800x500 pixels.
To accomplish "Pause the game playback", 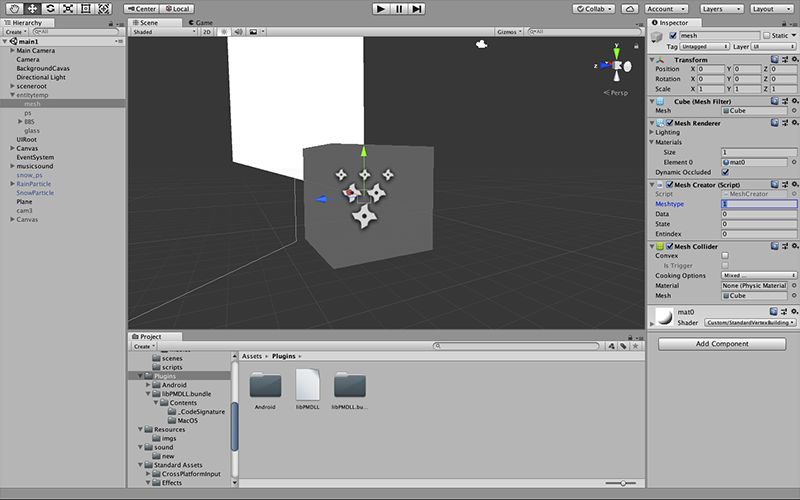I will 399,9.
